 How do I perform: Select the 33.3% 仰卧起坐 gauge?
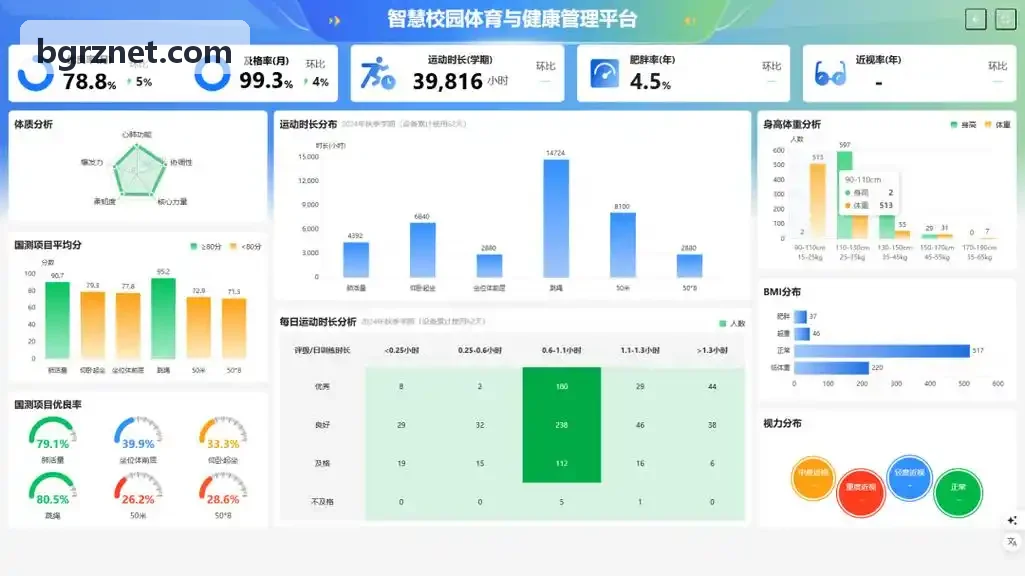pos(223,435)
